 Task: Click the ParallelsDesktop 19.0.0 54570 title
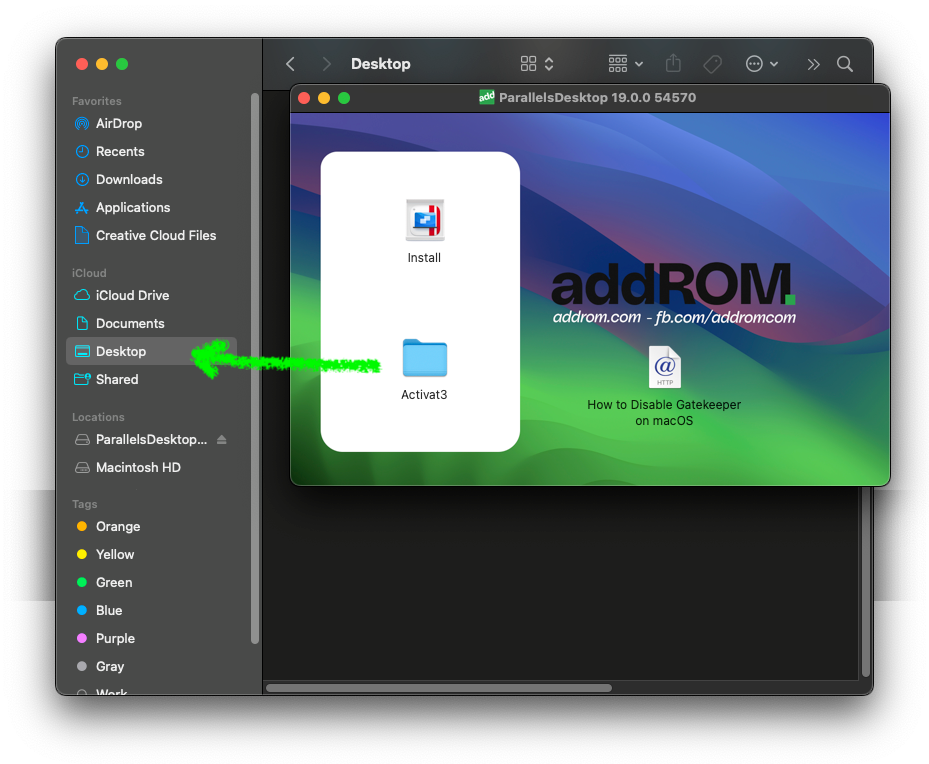point(597,98)
